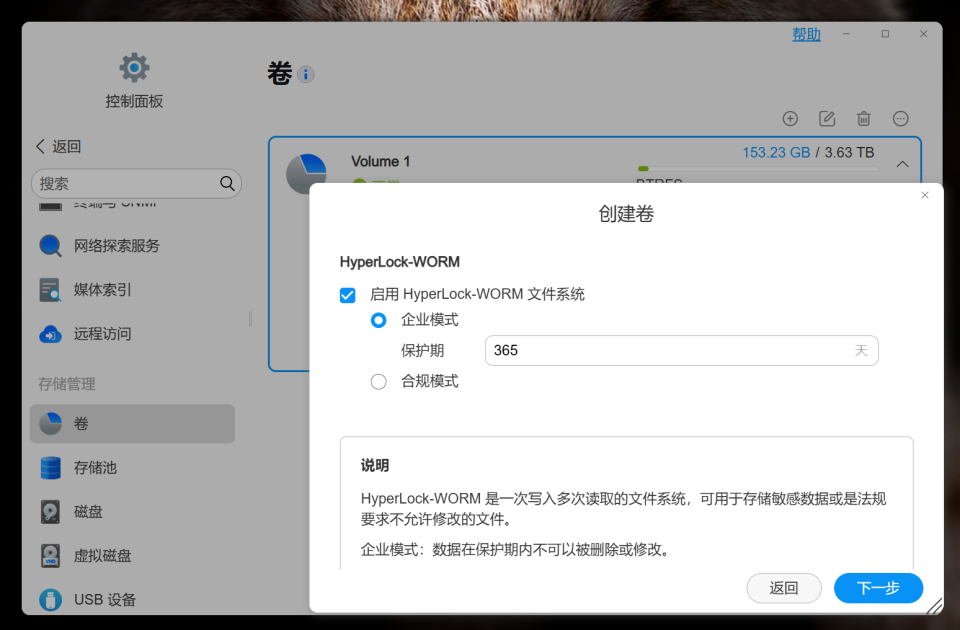Collapse the Volume 1 card chevron
Viewport: 960px width, 630px height.
(x=902, y=164)
